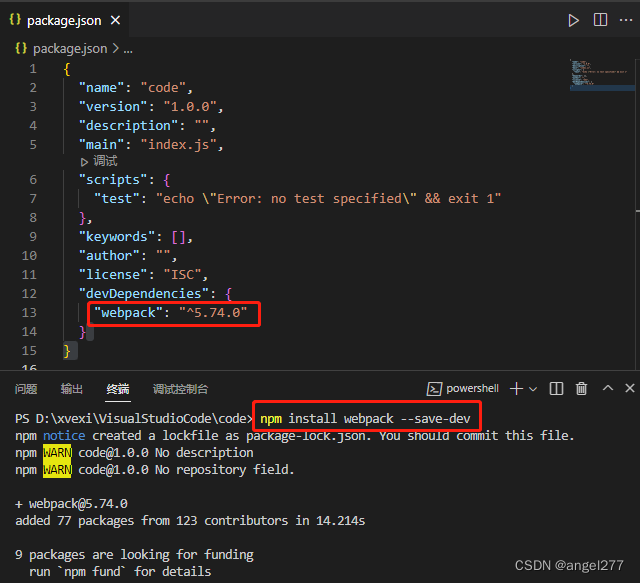The image size is (640, 583).
Task: Switch to the 输出 output panel tab
Action: [x=71, y=389]
